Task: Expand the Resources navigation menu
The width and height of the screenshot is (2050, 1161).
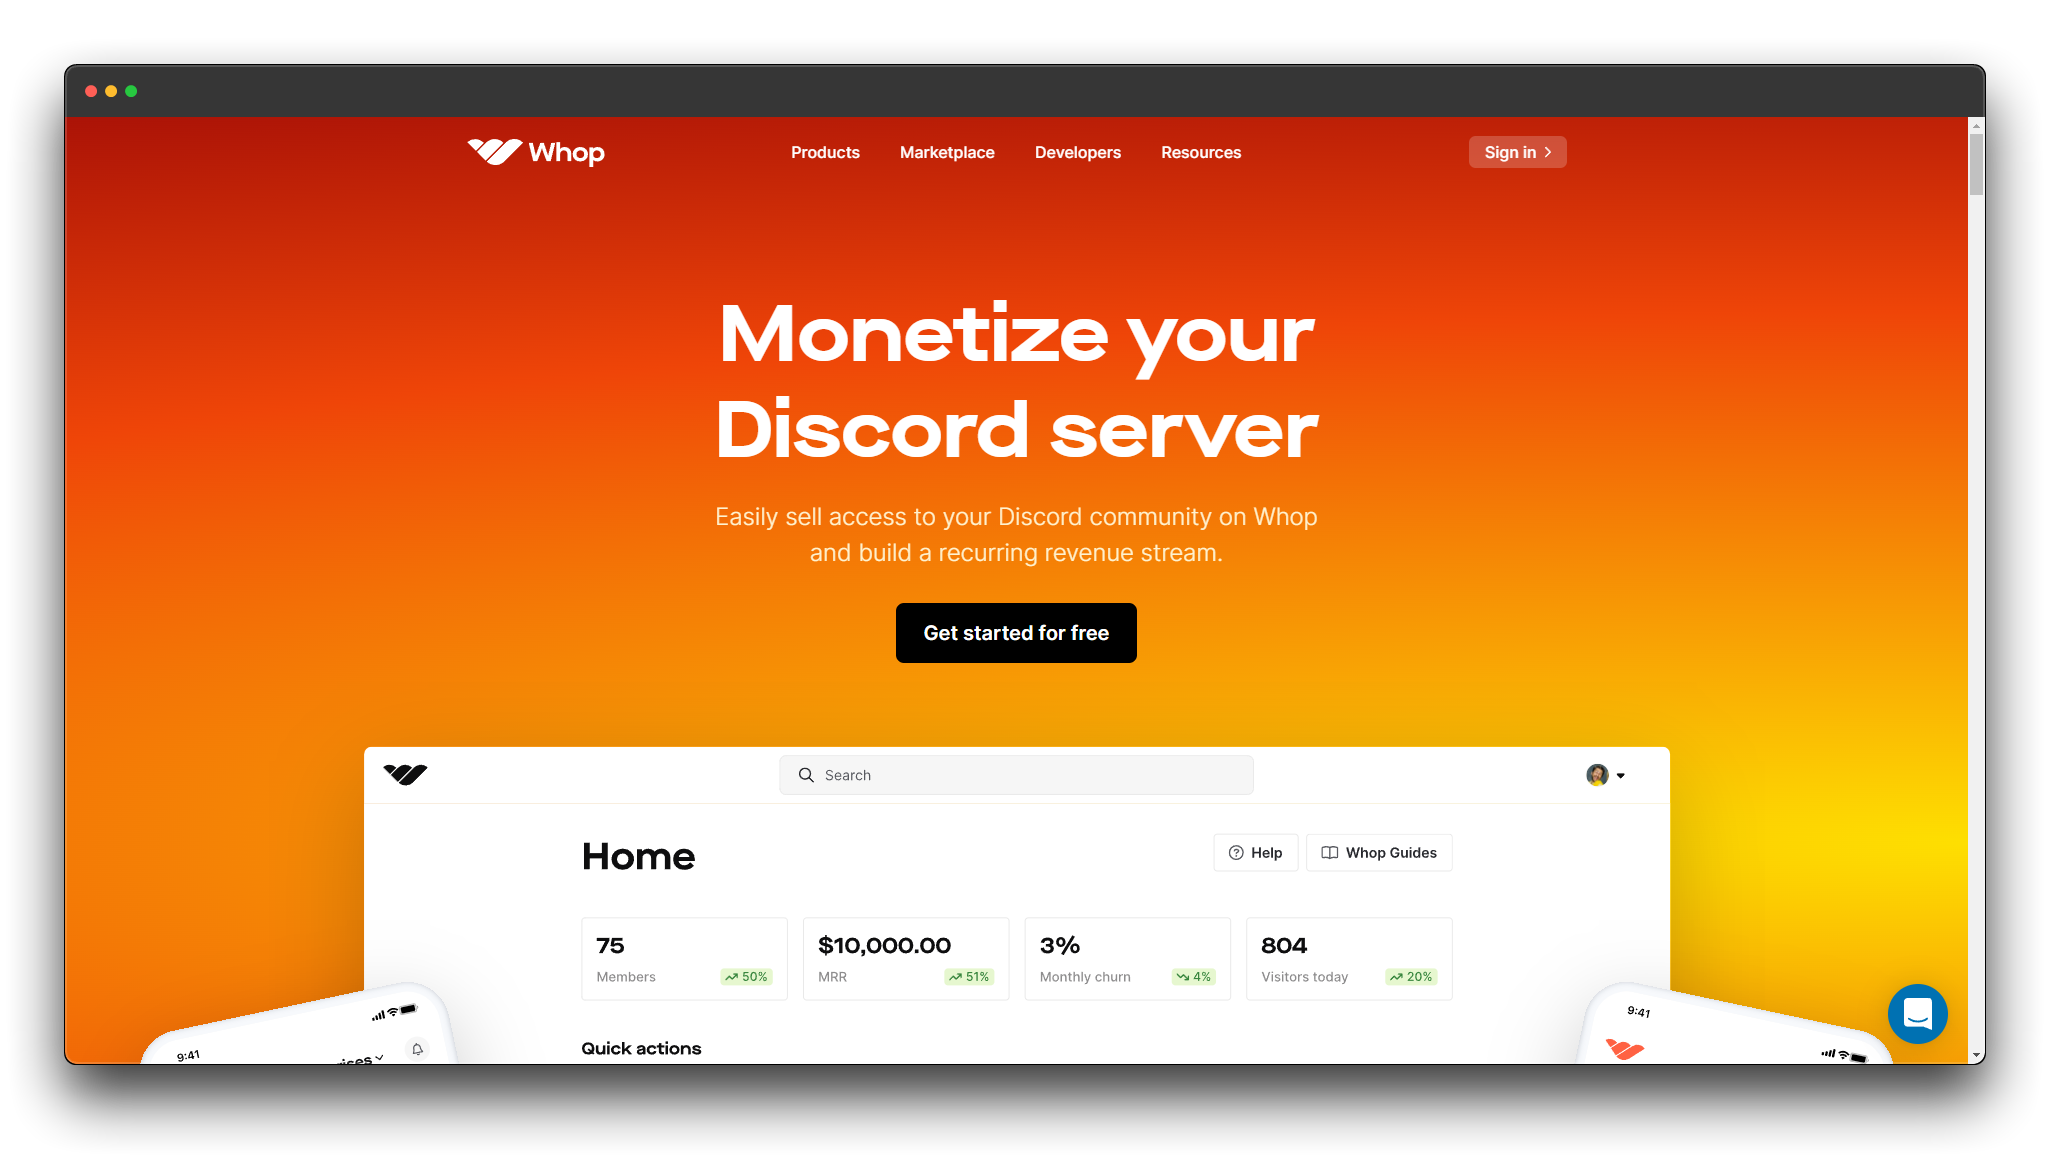Action: point(1201,152)
